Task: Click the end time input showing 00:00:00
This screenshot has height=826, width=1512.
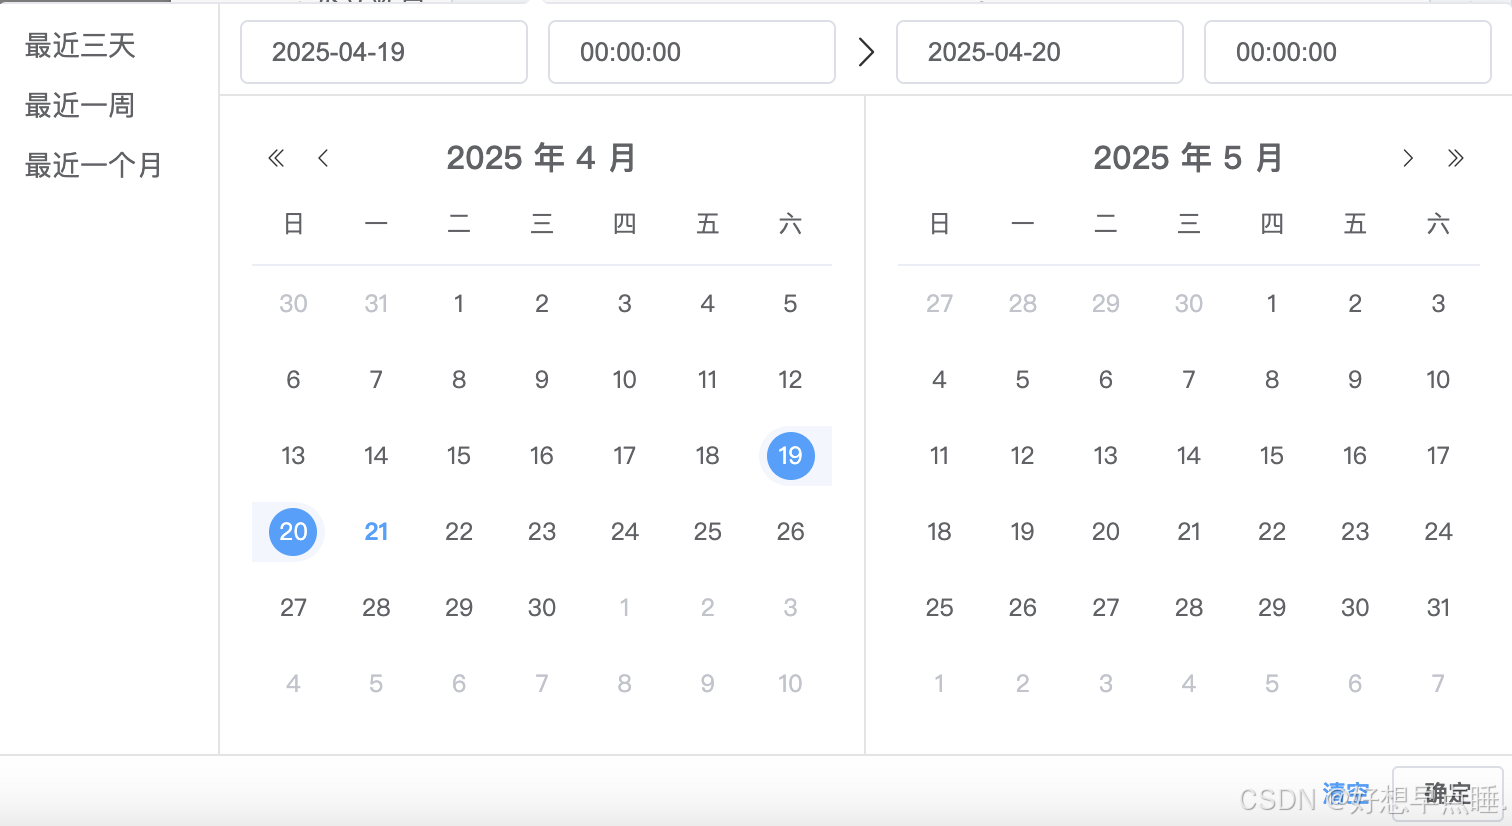Action: click(x=1347, y=52)
